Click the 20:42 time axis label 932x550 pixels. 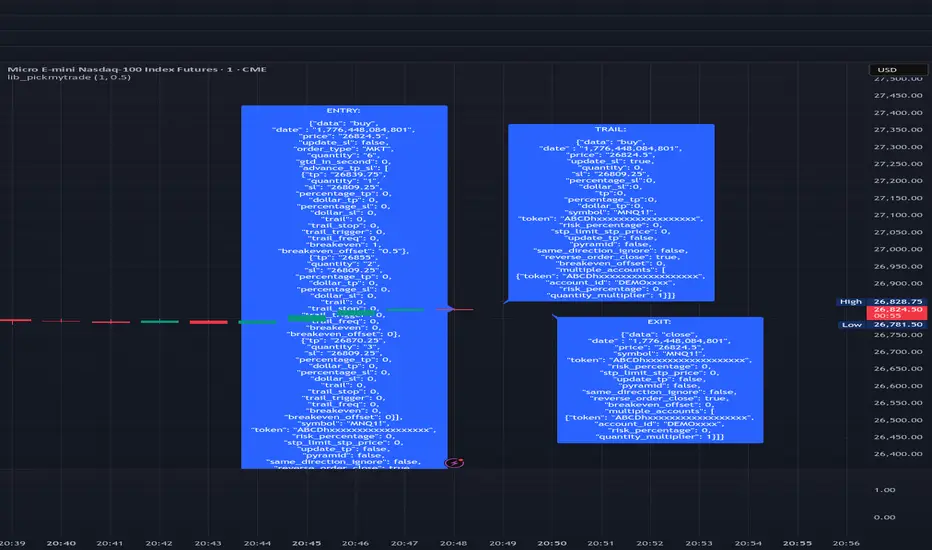[159, 543]
